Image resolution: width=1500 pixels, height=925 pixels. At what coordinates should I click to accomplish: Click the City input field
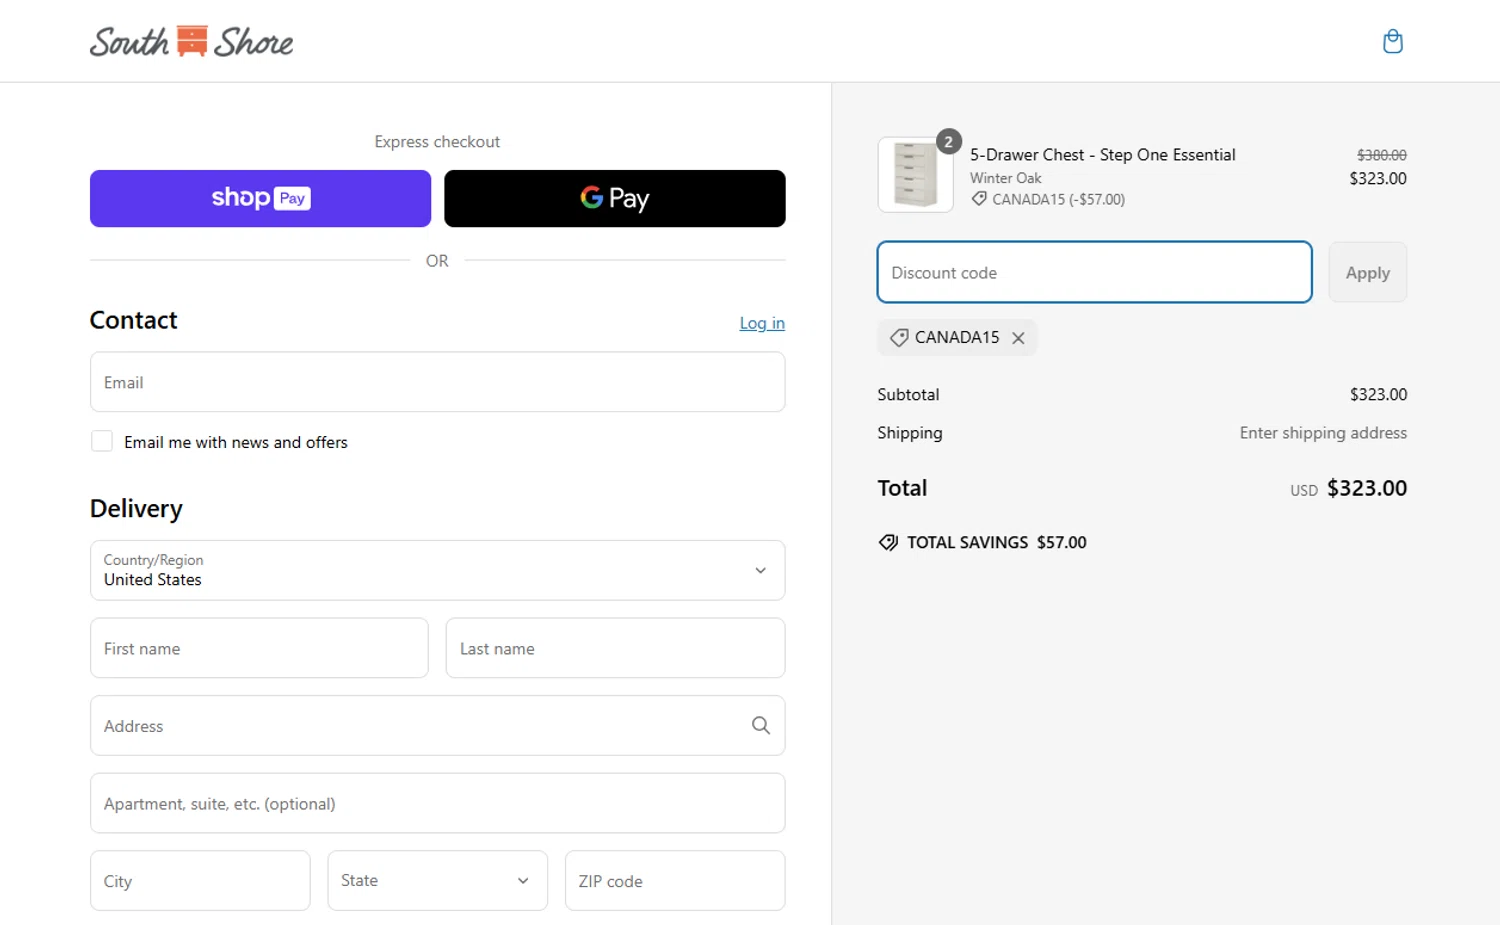[200, 881]
